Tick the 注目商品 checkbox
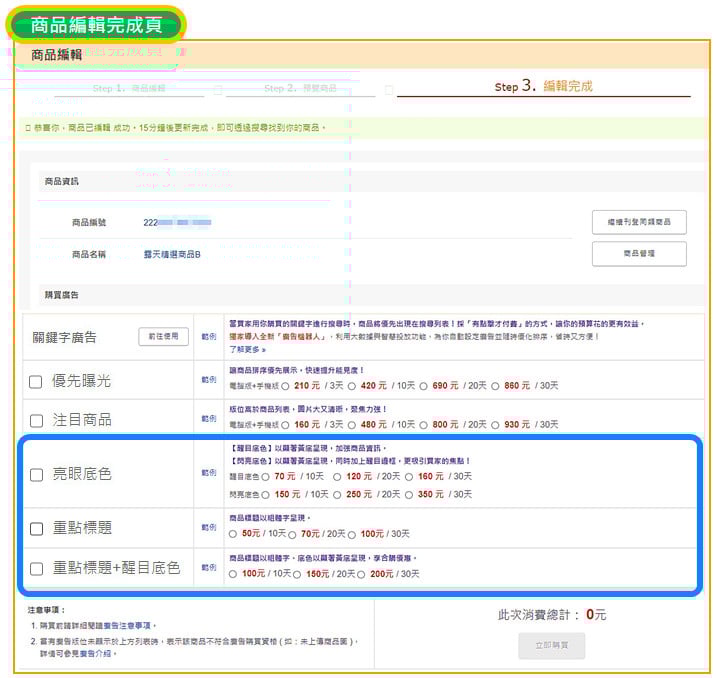The height and width of the screenshot is (678, 716). (36, 420)
